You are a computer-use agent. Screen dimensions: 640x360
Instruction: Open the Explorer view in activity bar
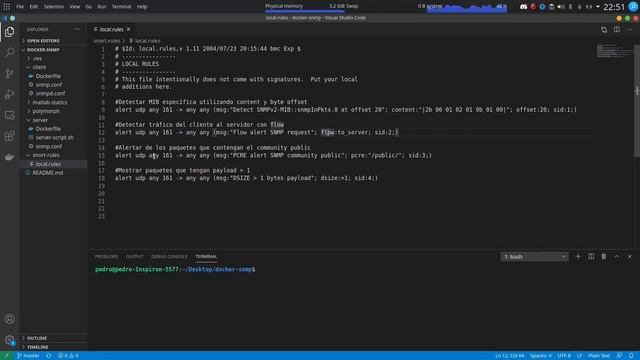click(9, 32)
